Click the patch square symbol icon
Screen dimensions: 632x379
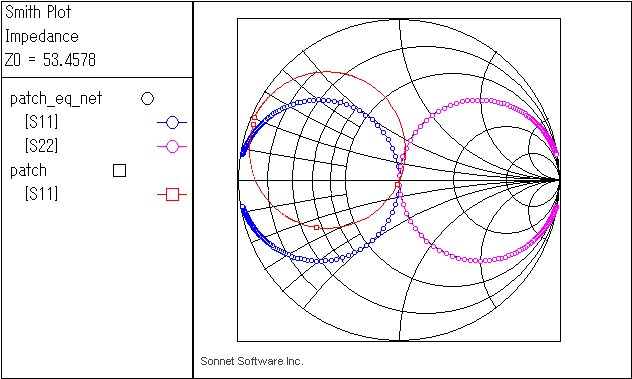click(119, 171)
